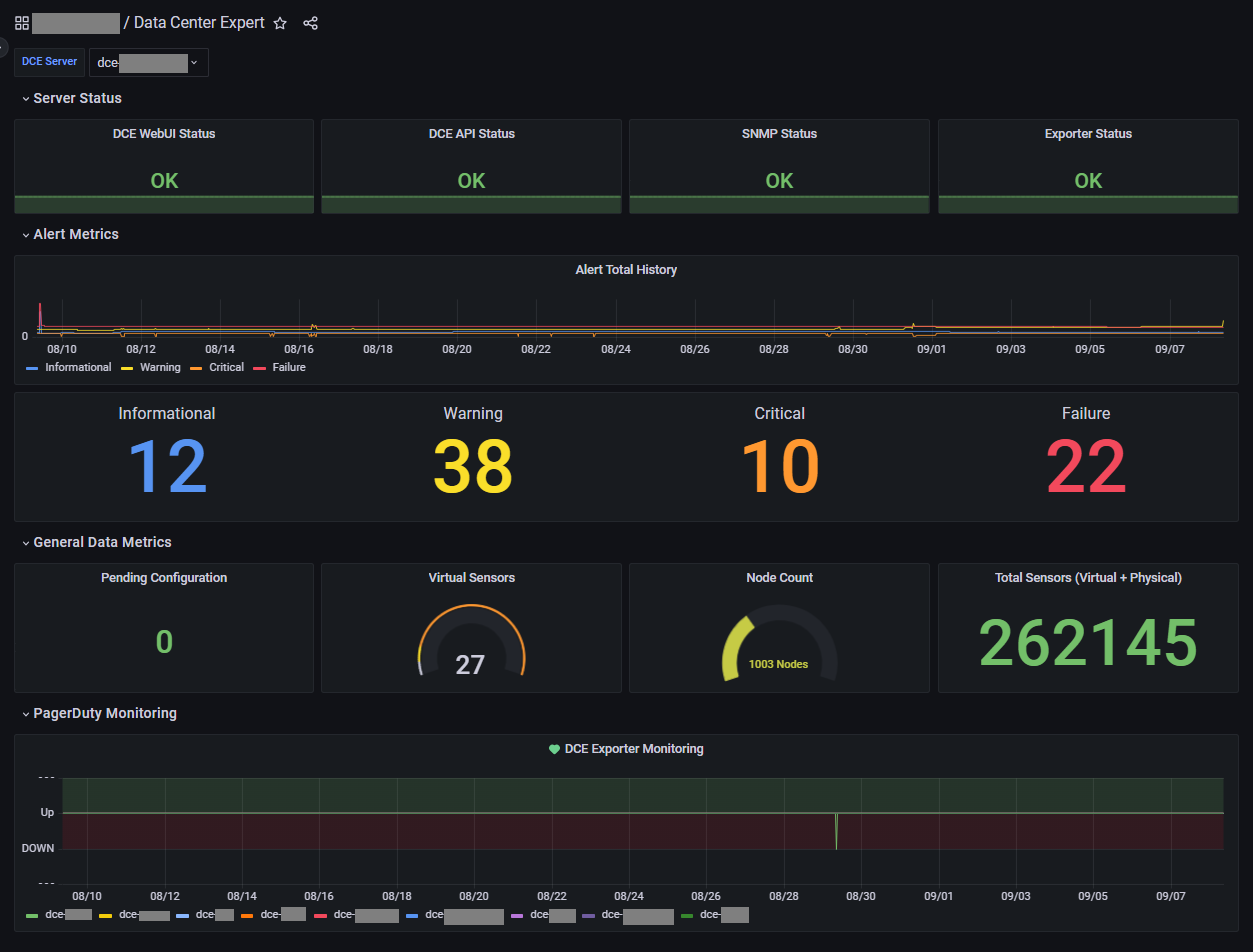Click the downtime spike in Exporter Monitoring graph
Screen dimensions: 1253x952
coord(836,832)
